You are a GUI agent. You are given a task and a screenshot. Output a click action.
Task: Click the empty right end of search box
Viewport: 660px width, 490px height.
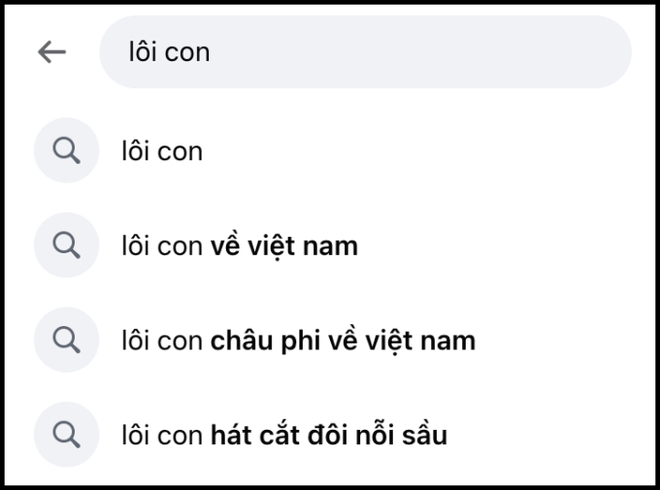coord(560,52)
